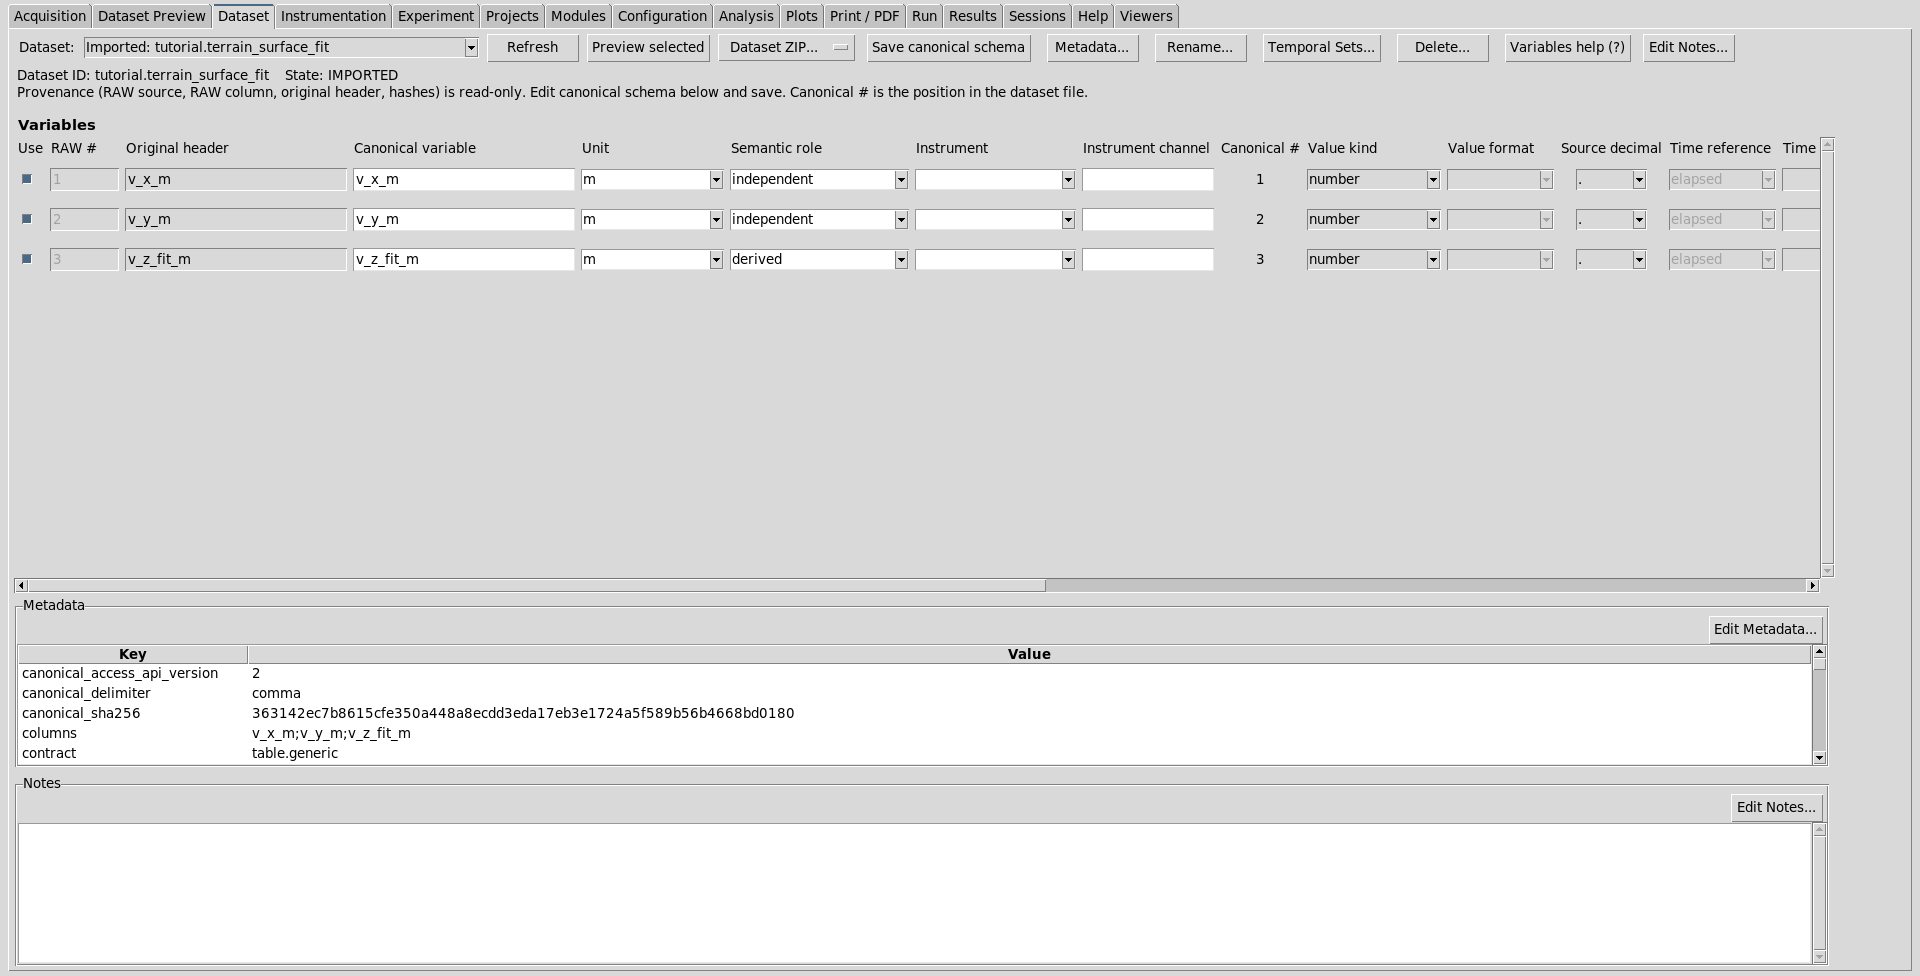Open the Instrumentation tab
This screenshot has width=1920, height=976.
point(333,16)
